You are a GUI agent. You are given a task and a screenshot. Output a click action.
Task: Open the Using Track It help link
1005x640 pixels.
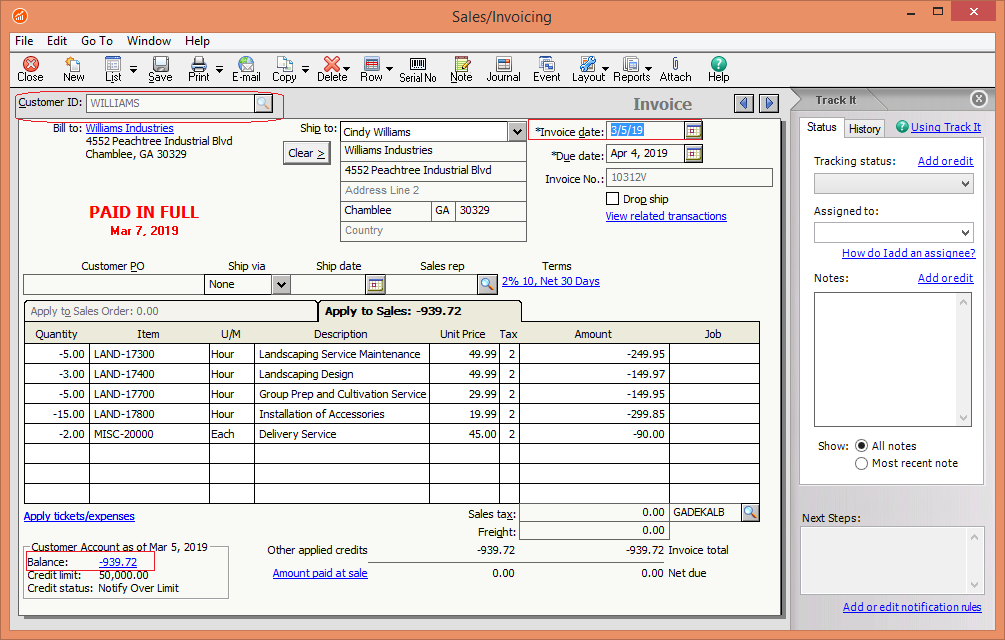(x=946, y=127)
